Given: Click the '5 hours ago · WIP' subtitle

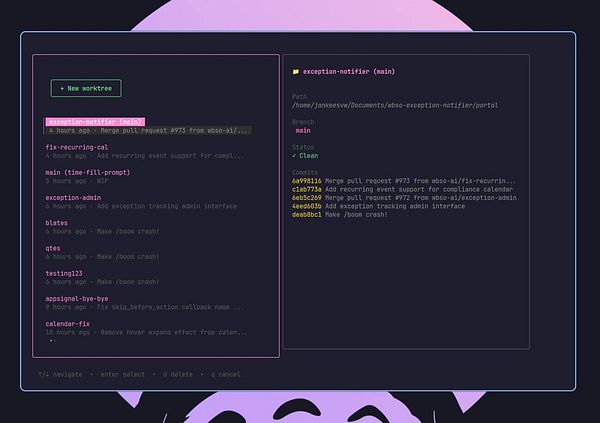Looking at the screenshot, I should [x=77, y=181].
